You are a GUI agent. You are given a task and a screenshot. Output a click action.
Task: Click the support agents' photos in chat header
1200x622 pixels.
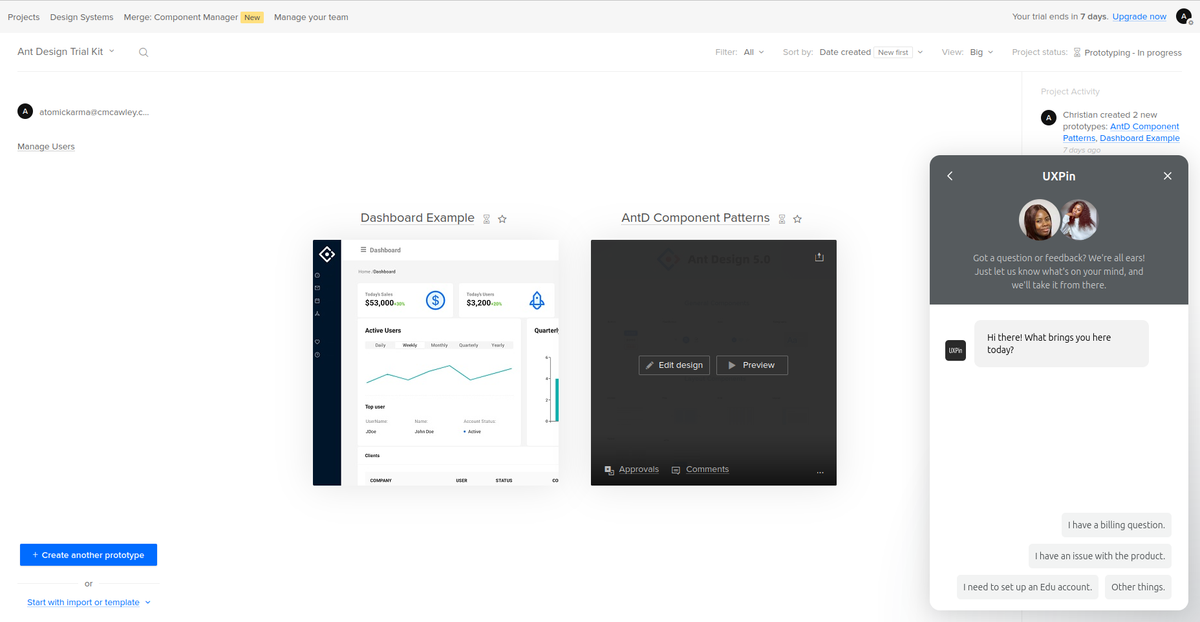tap(1058, 220)
